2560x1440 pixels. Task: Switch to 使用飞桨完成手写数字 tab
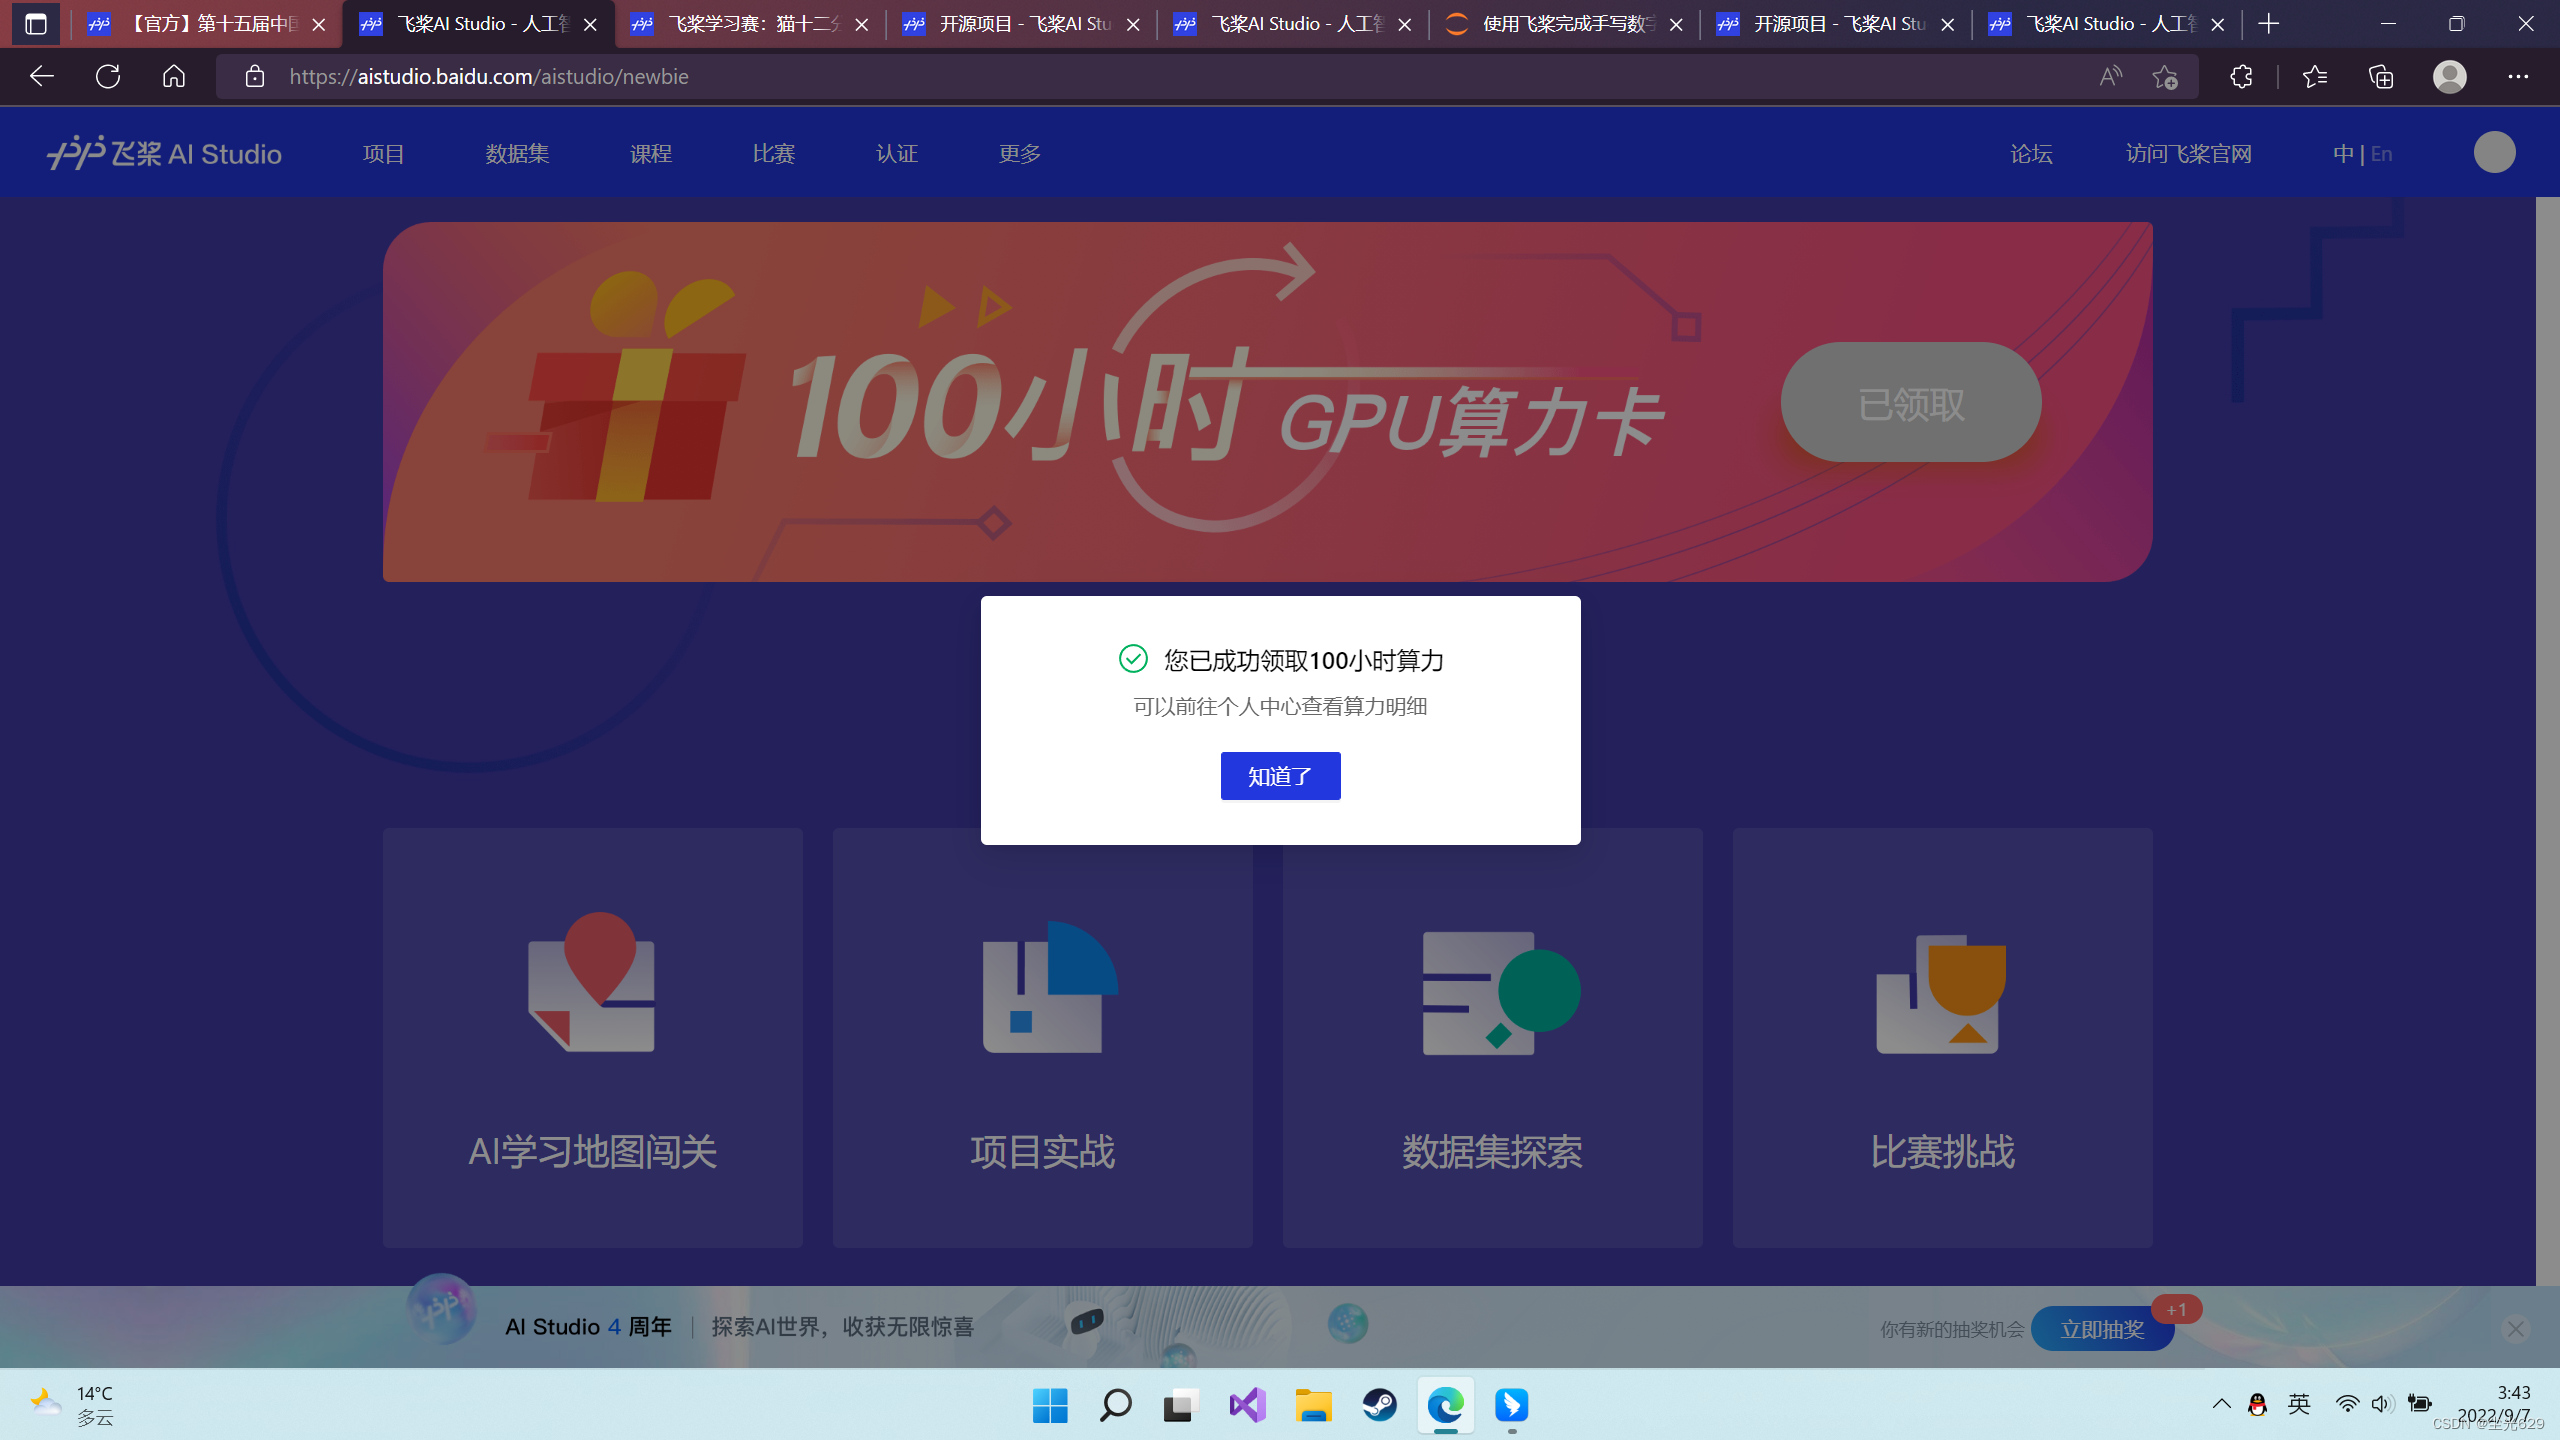1564,24
